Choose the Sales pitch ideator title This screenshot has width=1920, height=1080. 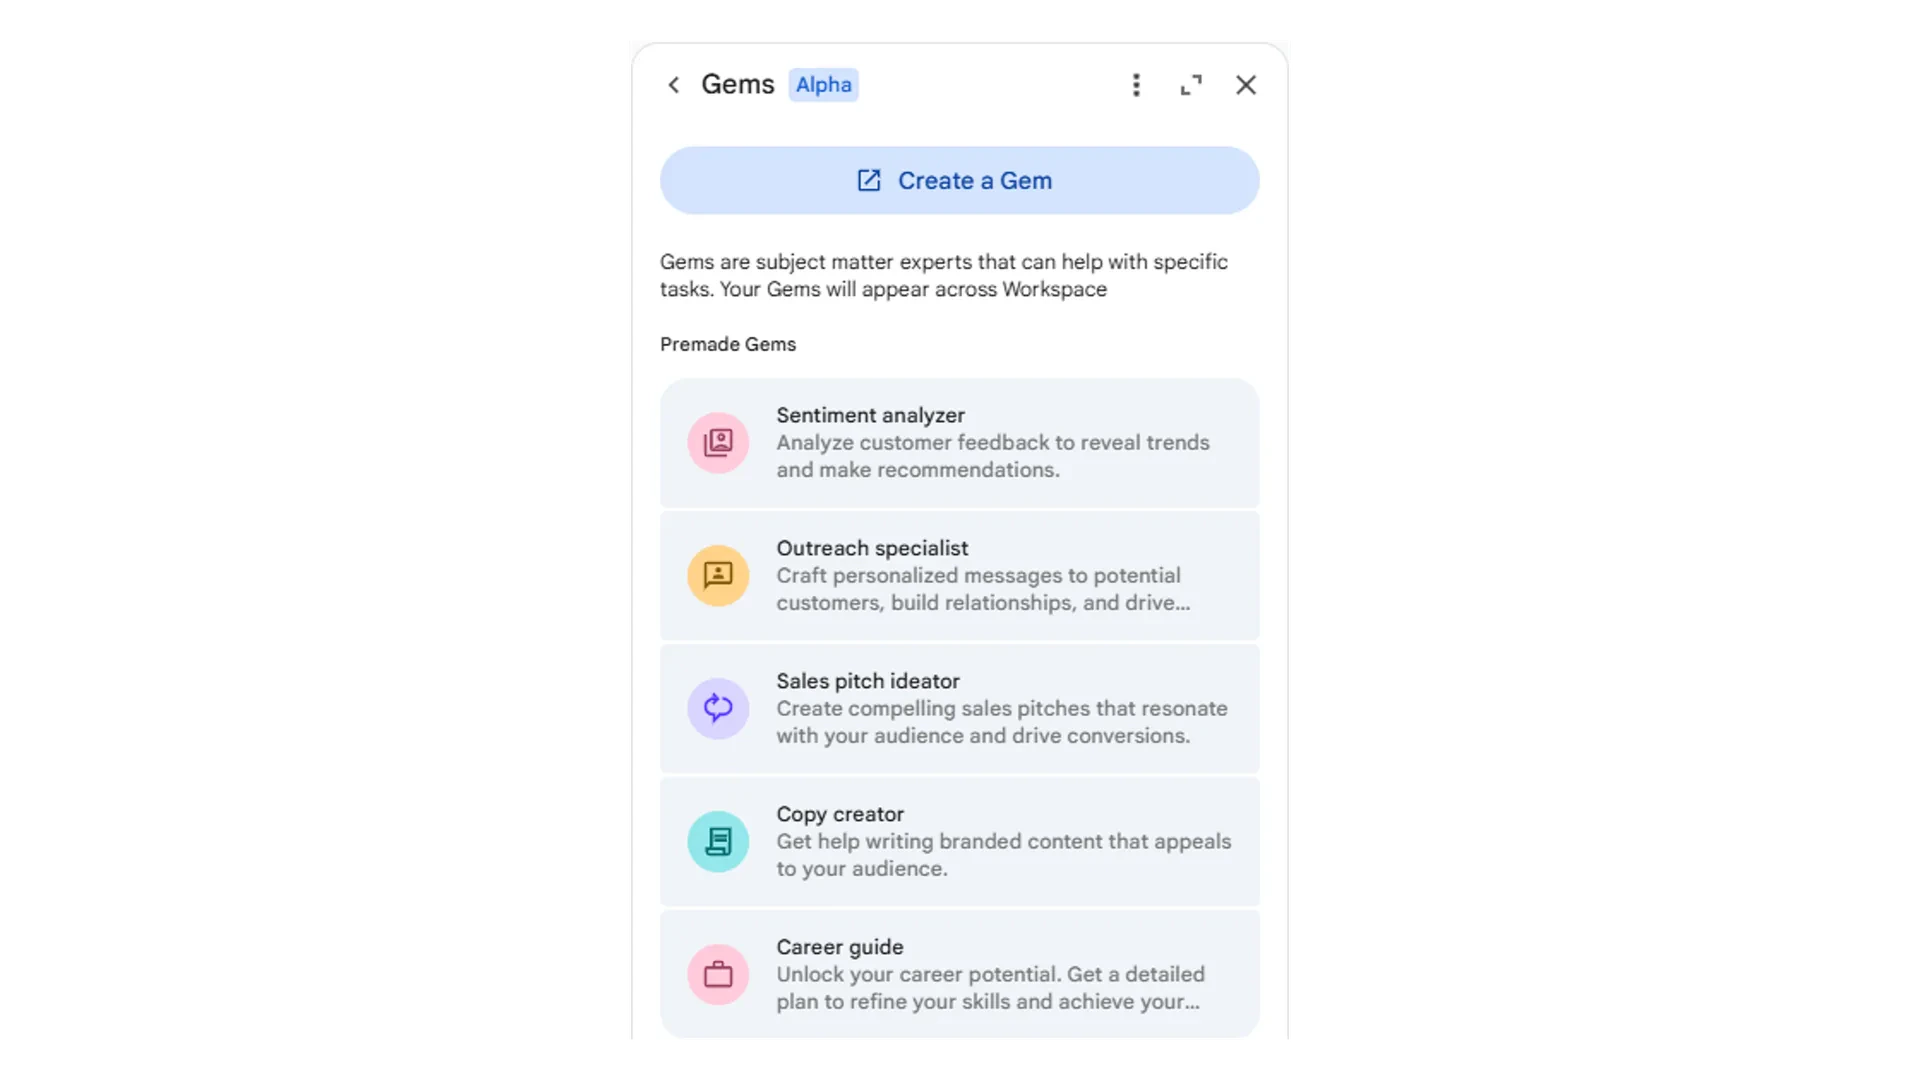click(x=868, y=681)
